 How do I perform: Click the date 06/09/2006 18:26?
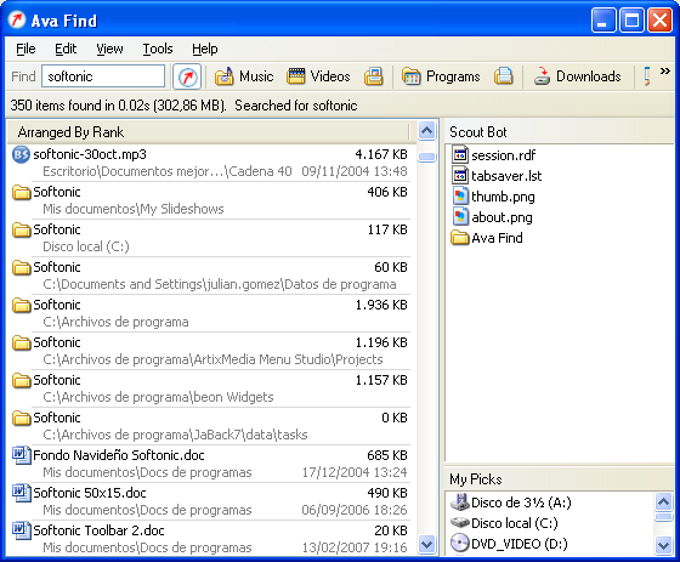(355, 510)
